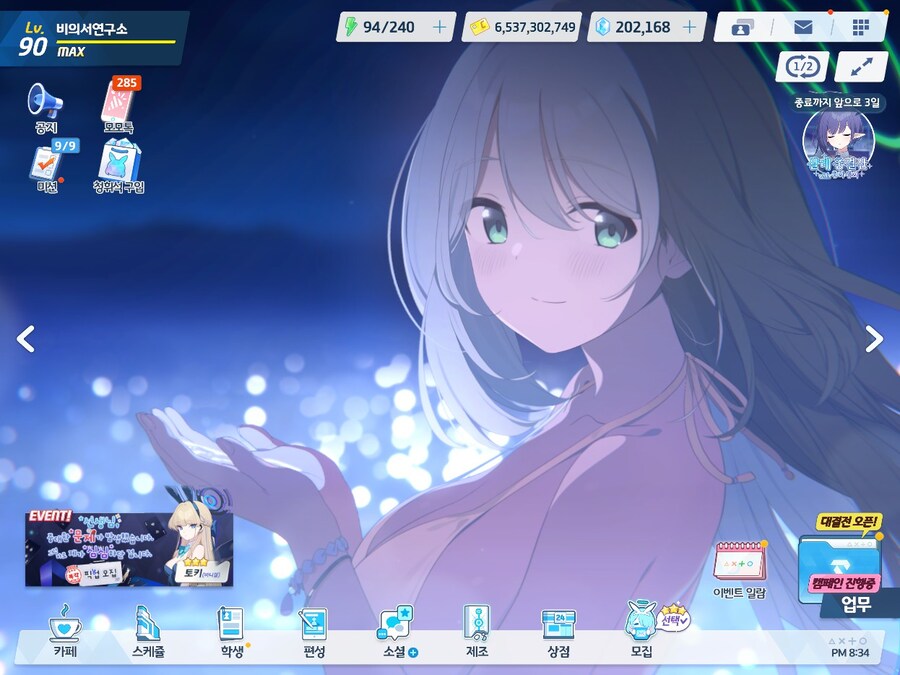Screen dimensions: 900x675
Task: Tap the 캠페인 진행중 pink label
Action: tap(844, 584)
